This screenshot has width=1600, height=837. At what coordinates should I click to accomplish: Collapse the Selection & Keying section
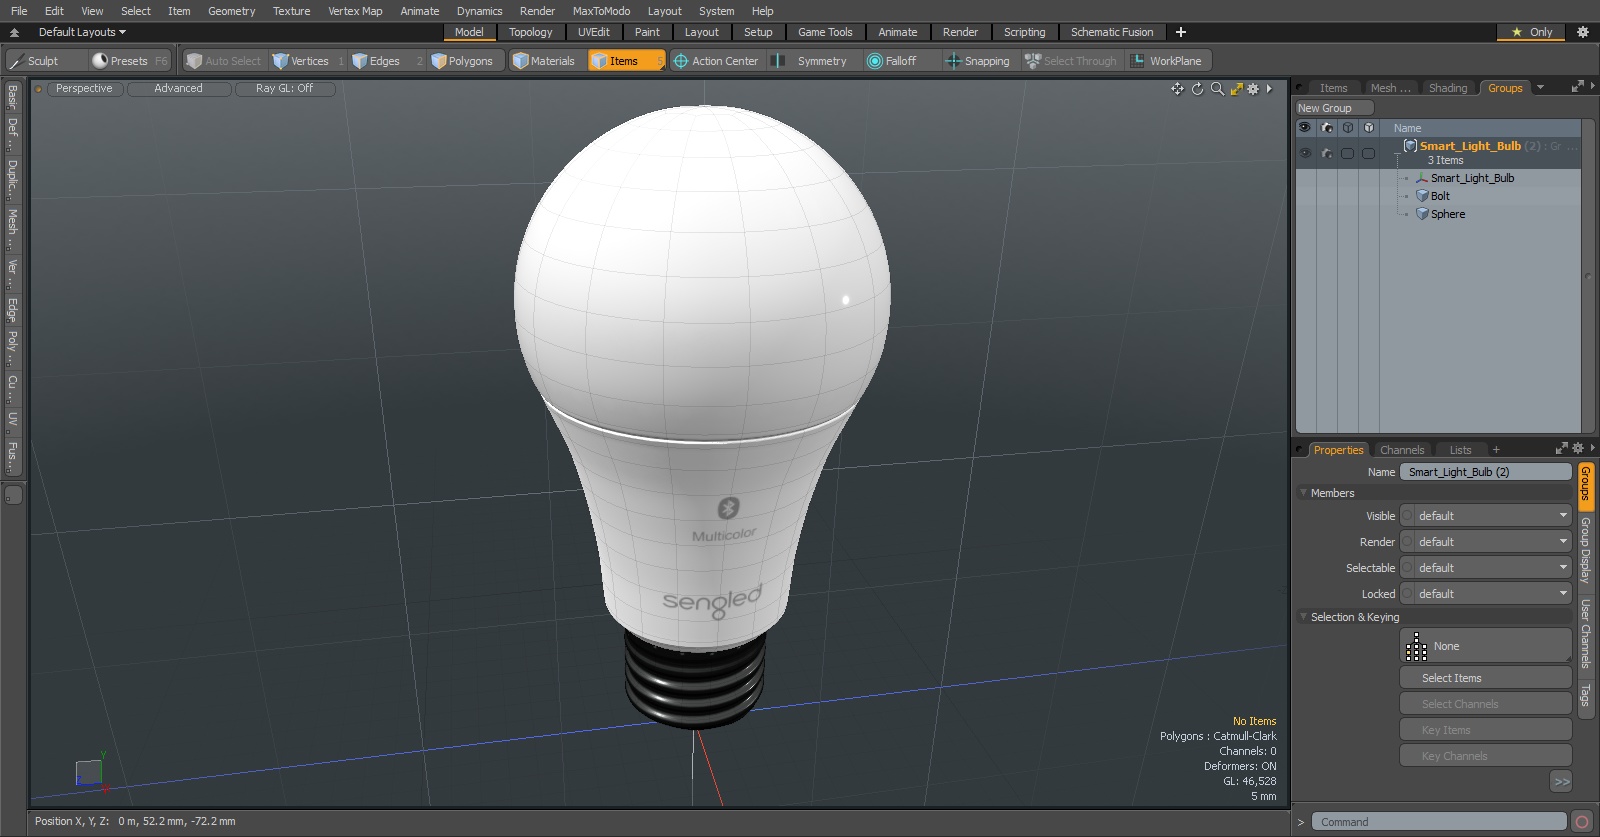tap(1304, 617)
